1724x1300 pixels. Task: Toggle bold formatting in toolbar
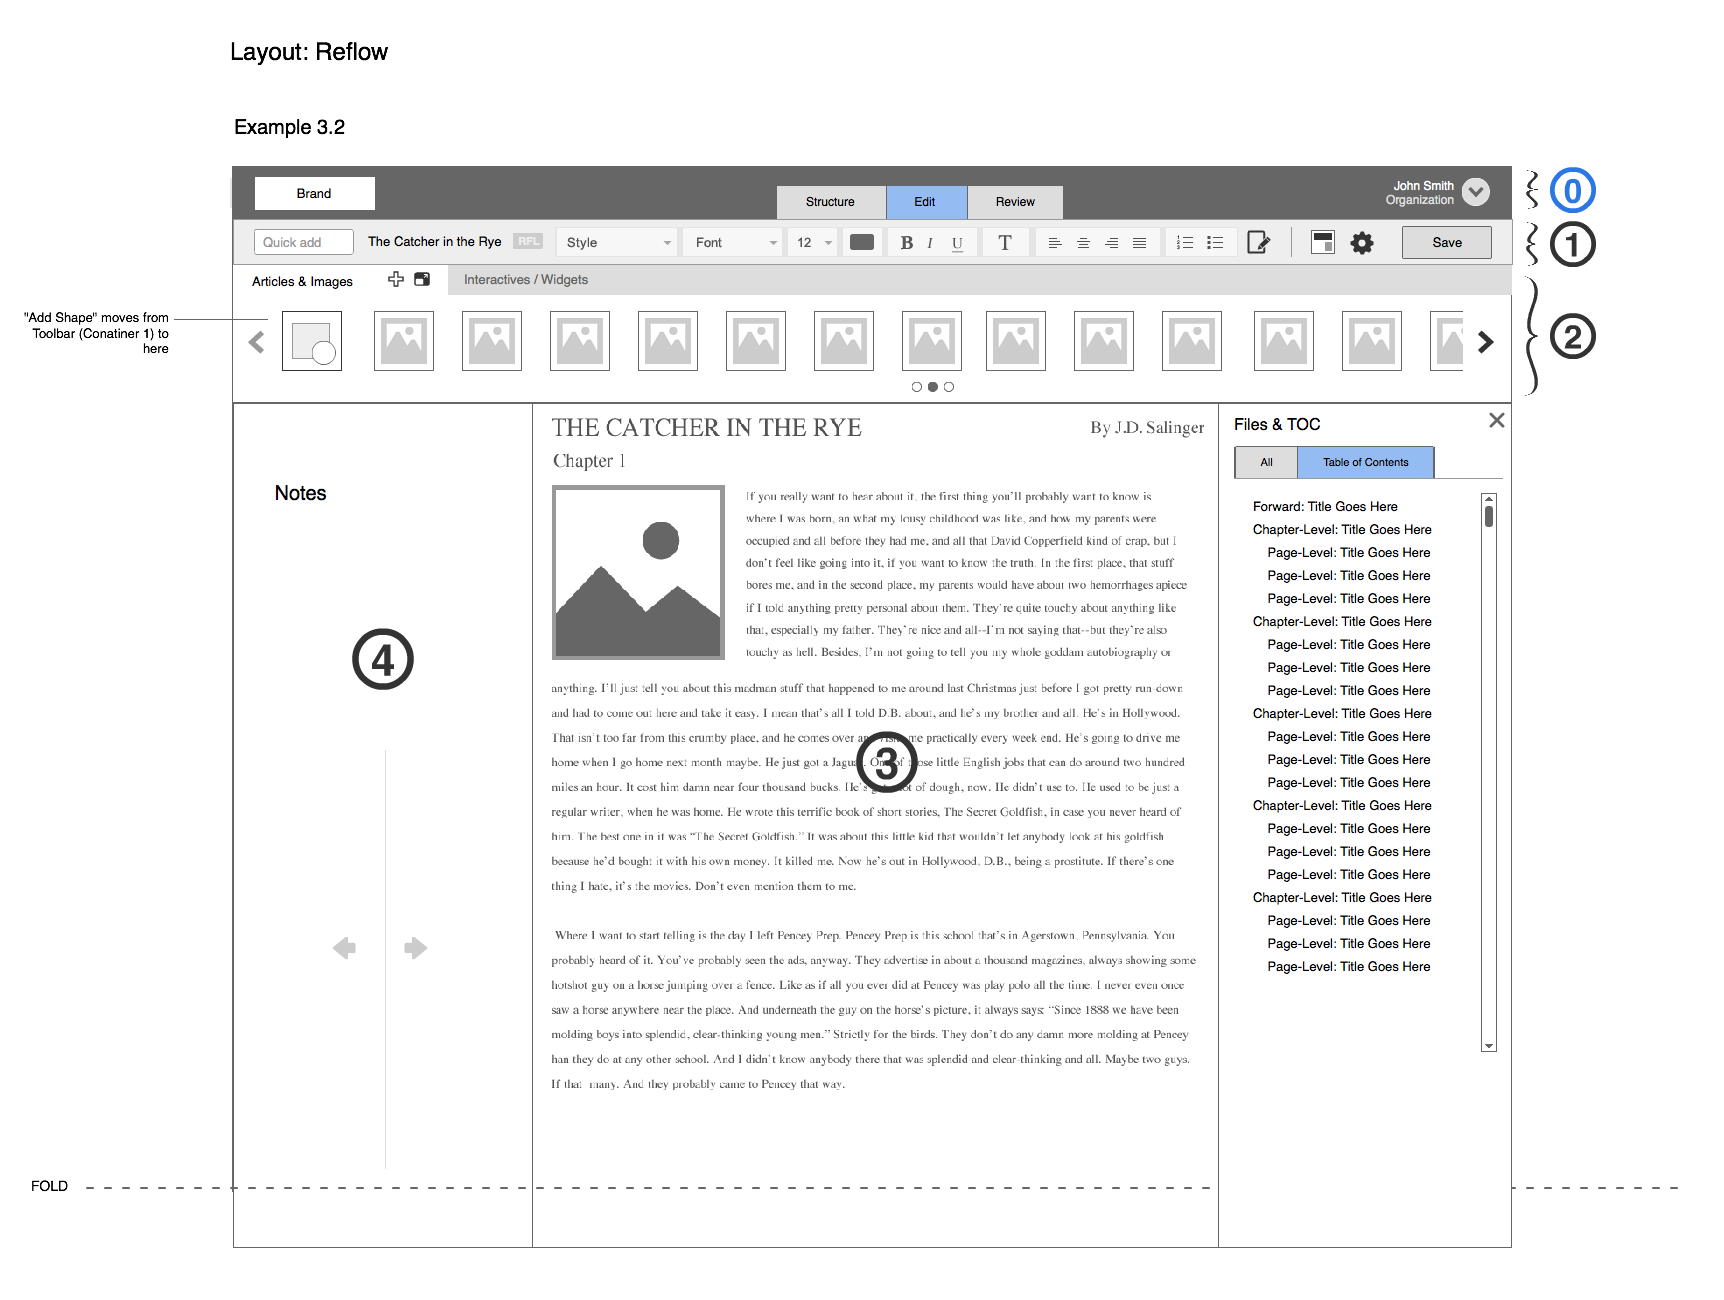point(906,243)
